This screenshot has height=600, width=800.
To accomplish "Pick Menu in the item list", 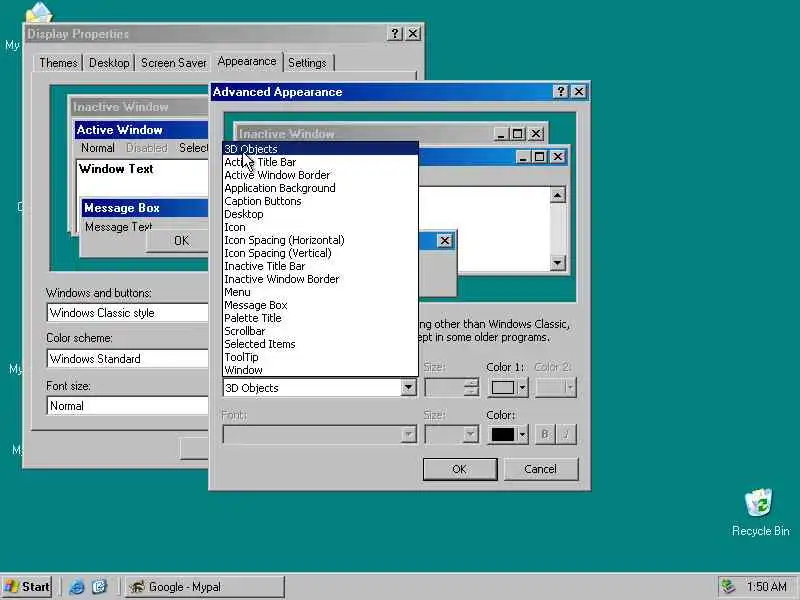I will [320, 292].
